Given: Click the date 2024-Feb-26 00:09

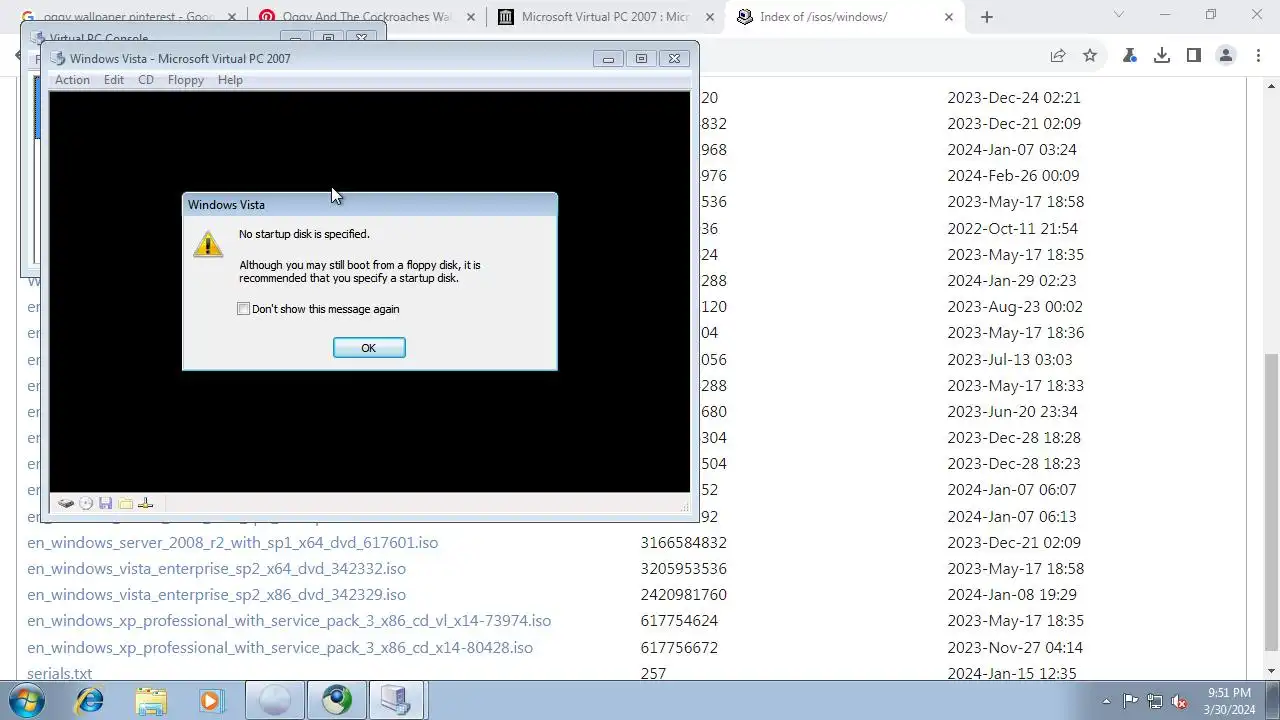Looking at the screenshot, I should pos(1013,176).
